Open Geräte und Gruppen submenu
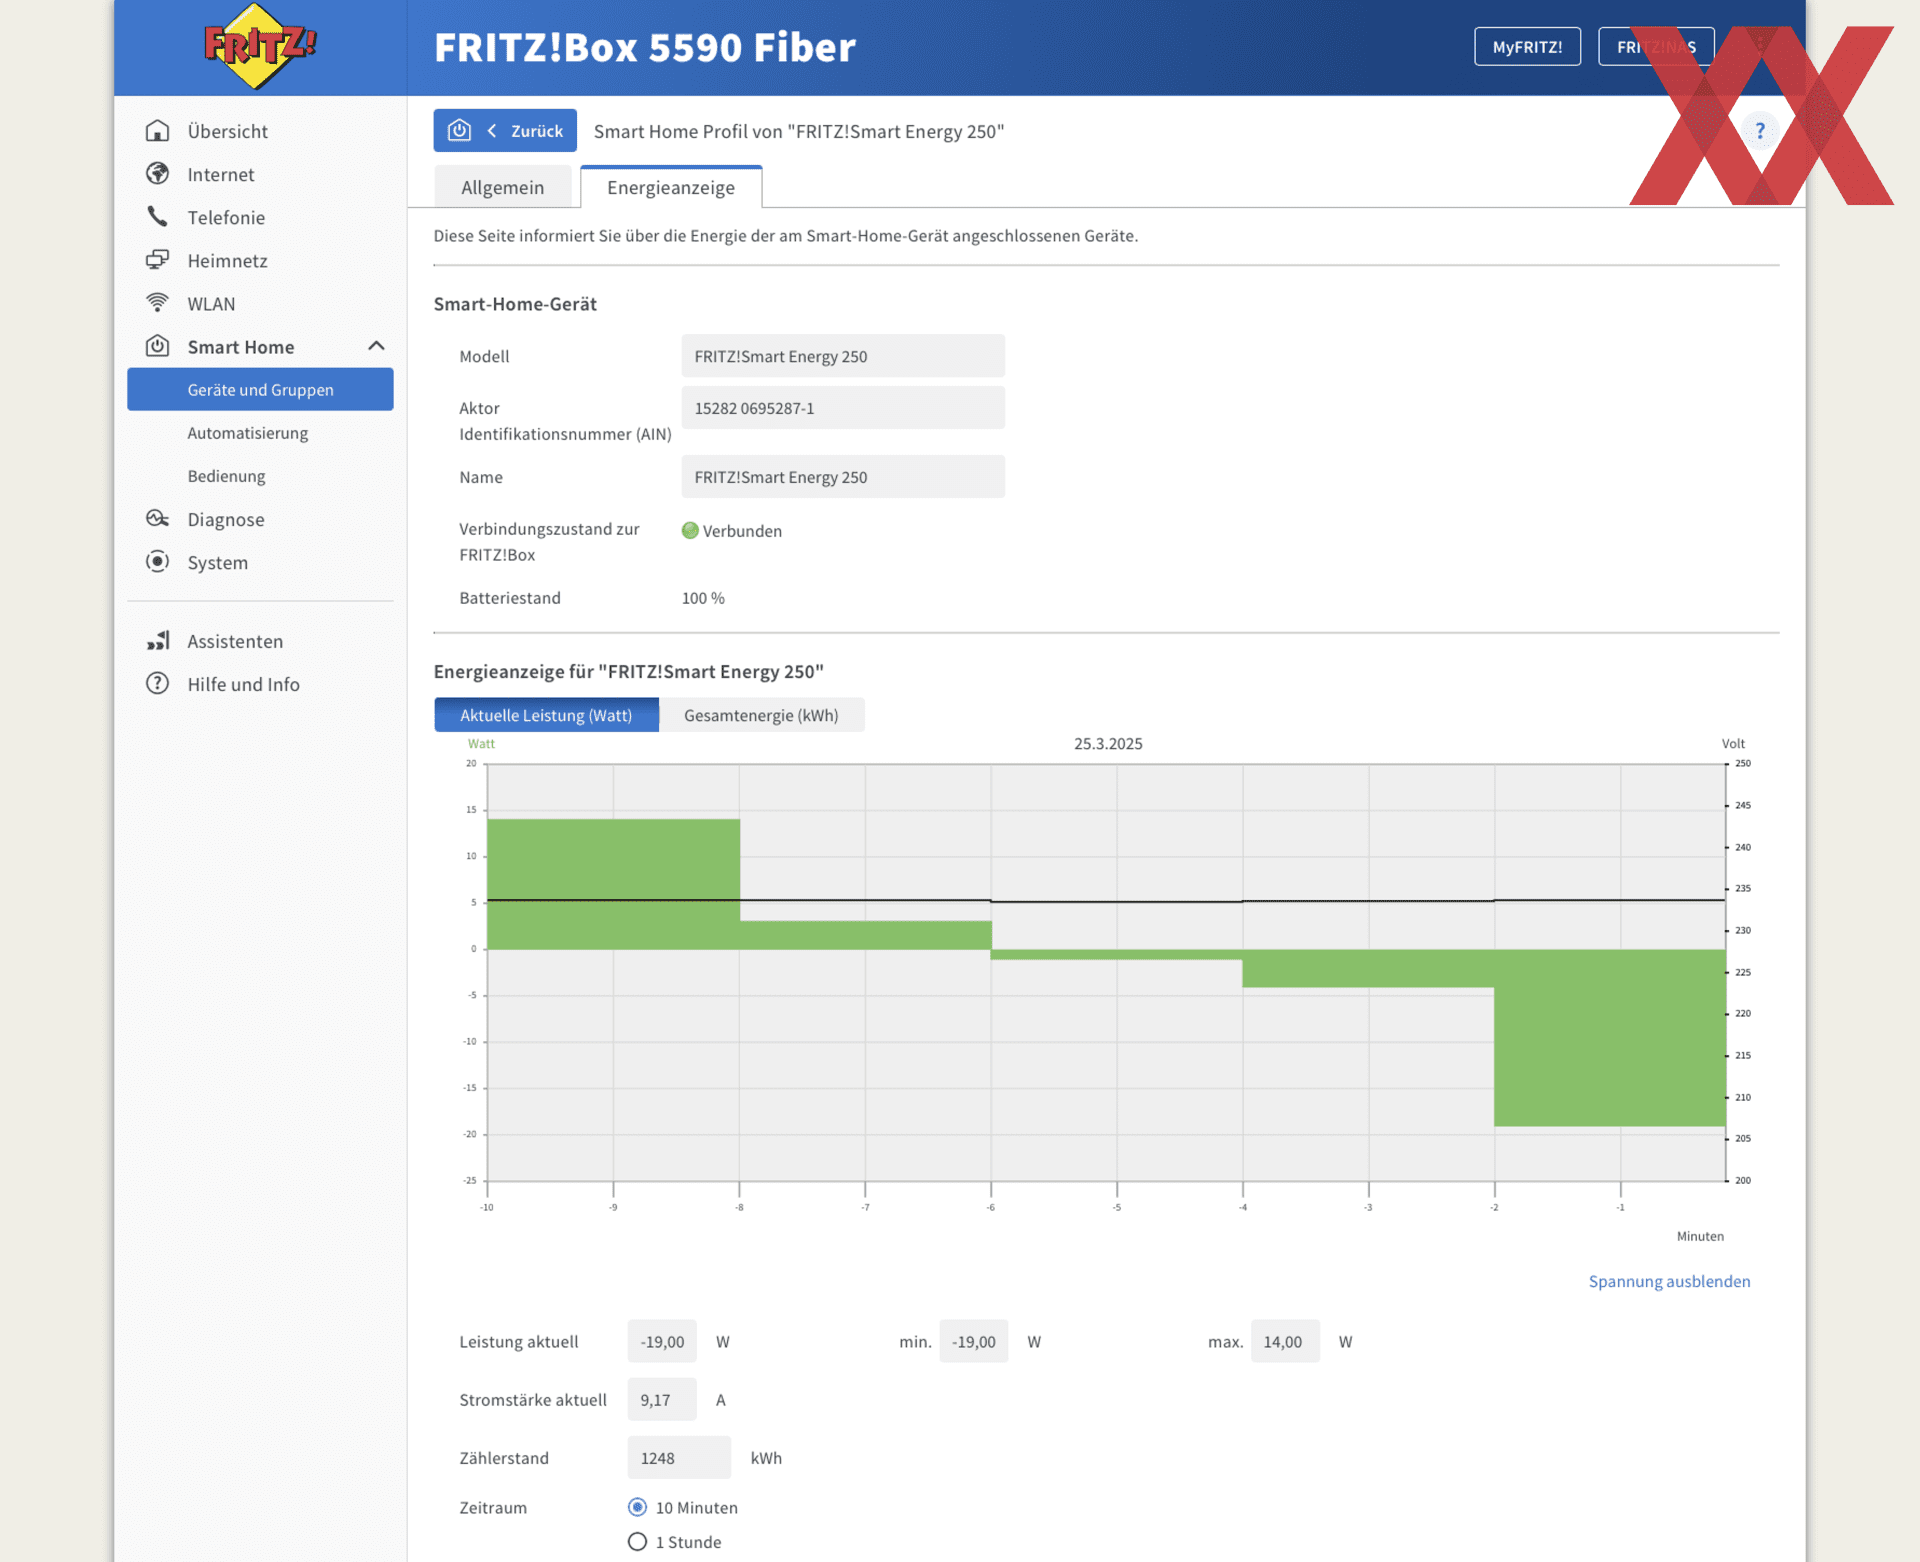The width and height of the screenshot is (1920, 1562). tap(260, 390)
